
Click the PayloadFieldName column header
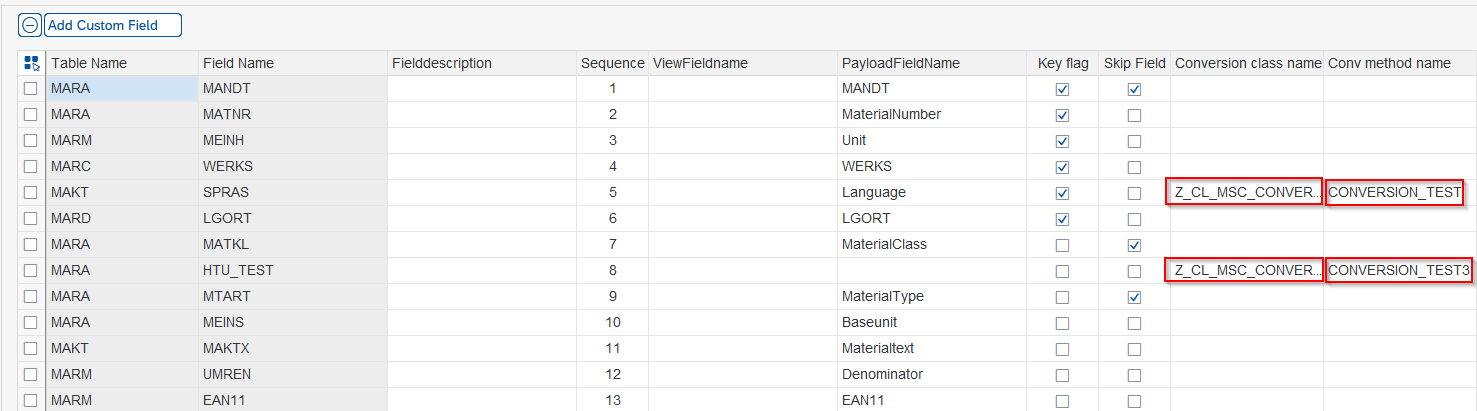932,63
